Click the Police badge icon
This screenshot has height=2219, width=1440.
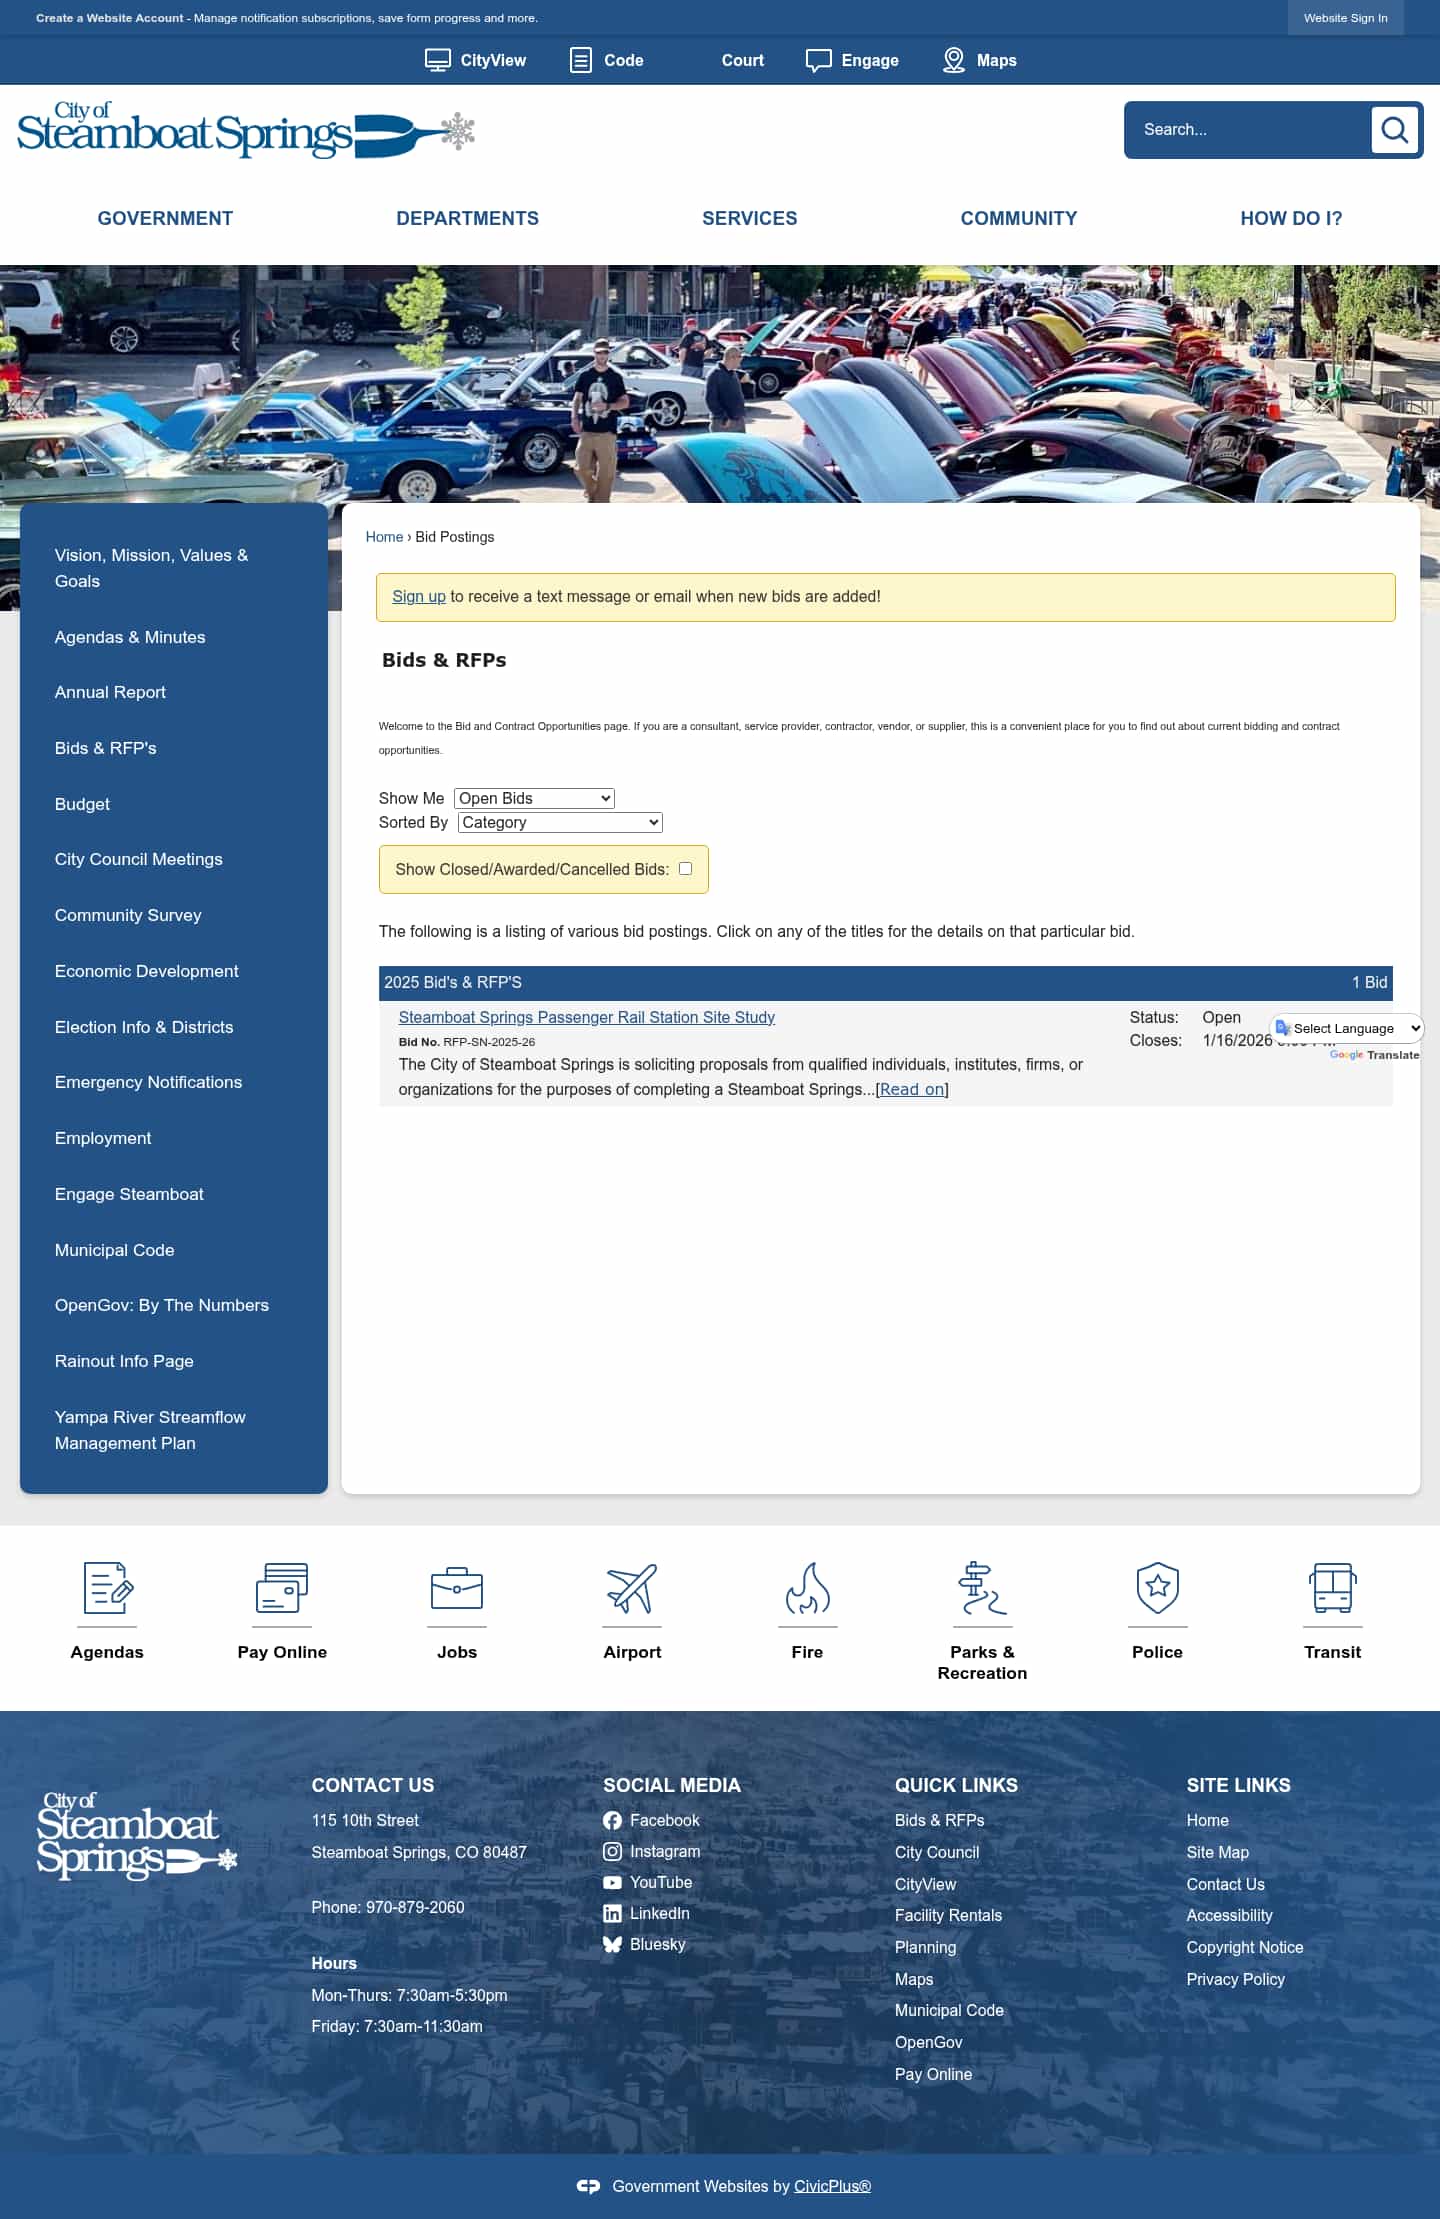pyautogui.click(x=1157, y=1588)
